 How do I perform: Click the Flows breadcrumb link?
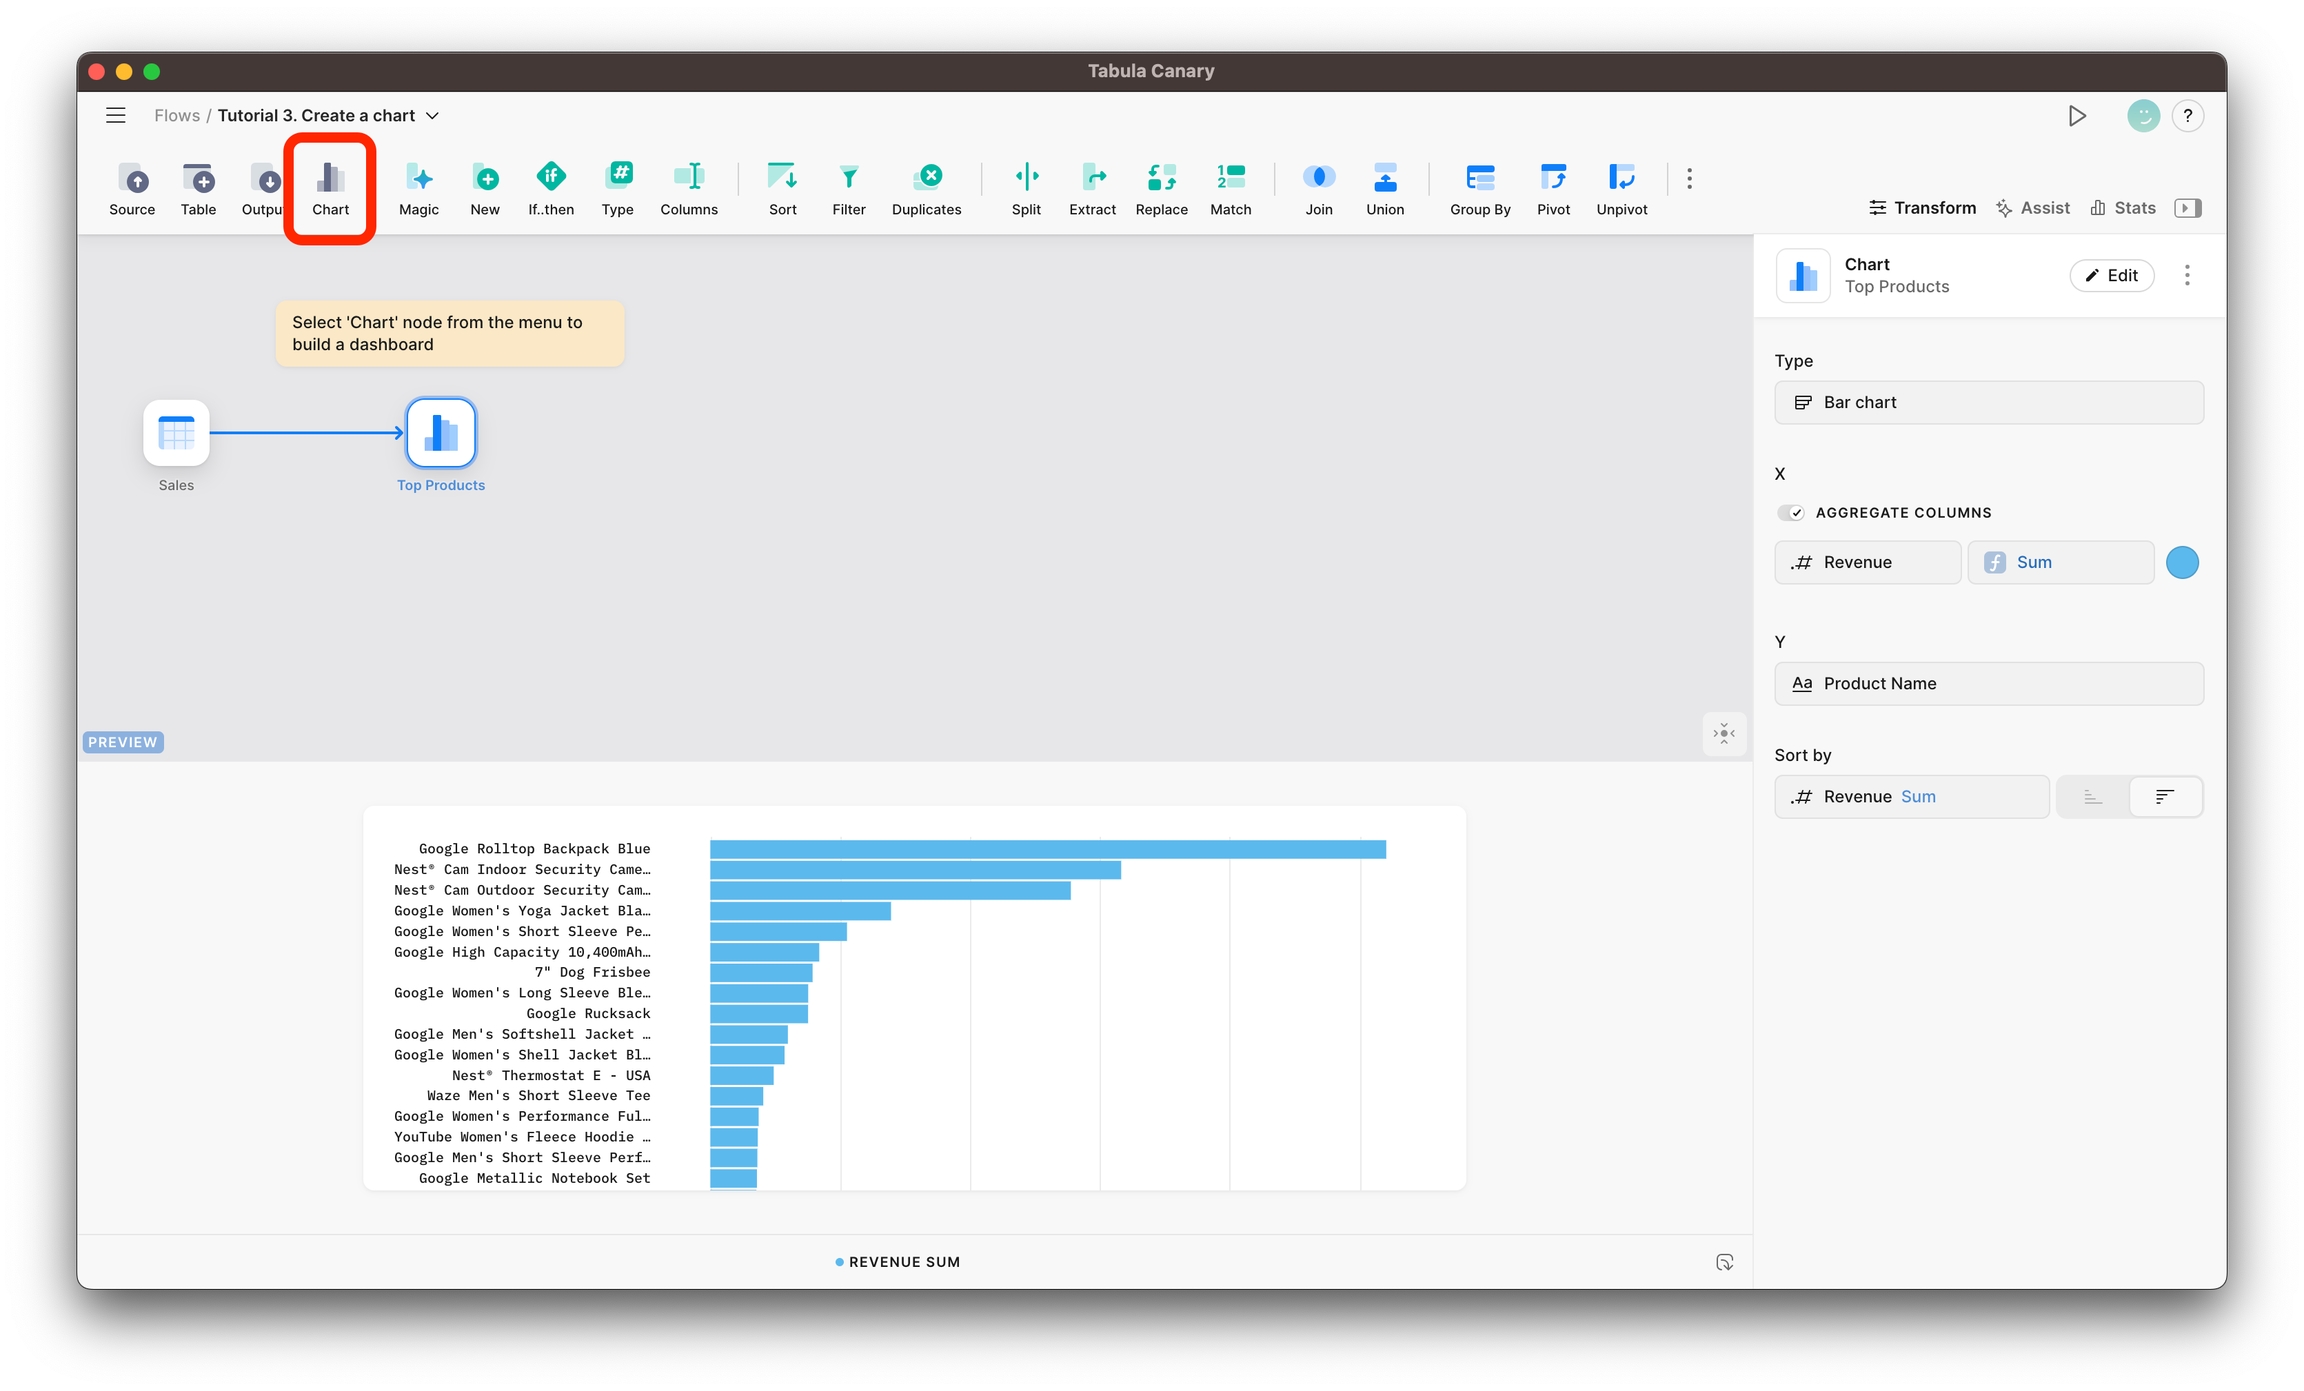click(176, 116)
